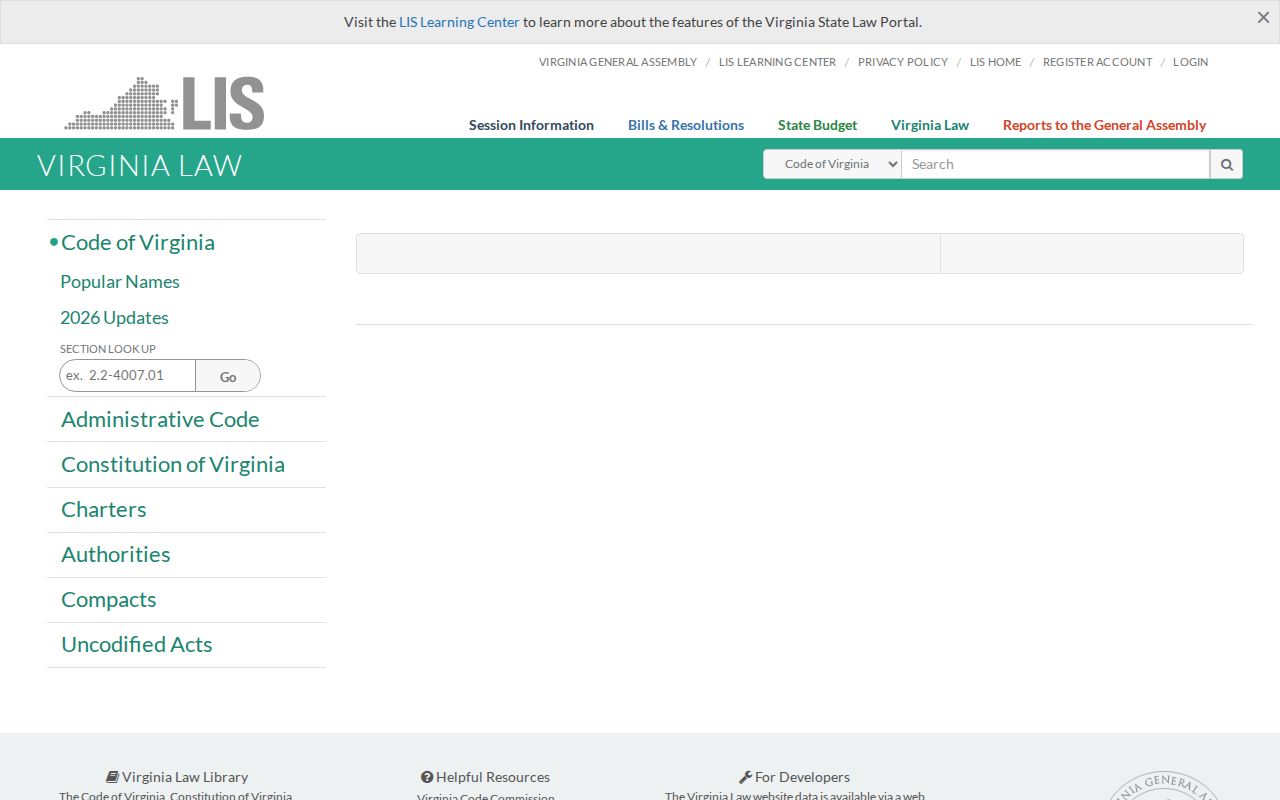Open the Administrative Code section
This screenshot has width=1280, height=800.
tap(160, 420)
